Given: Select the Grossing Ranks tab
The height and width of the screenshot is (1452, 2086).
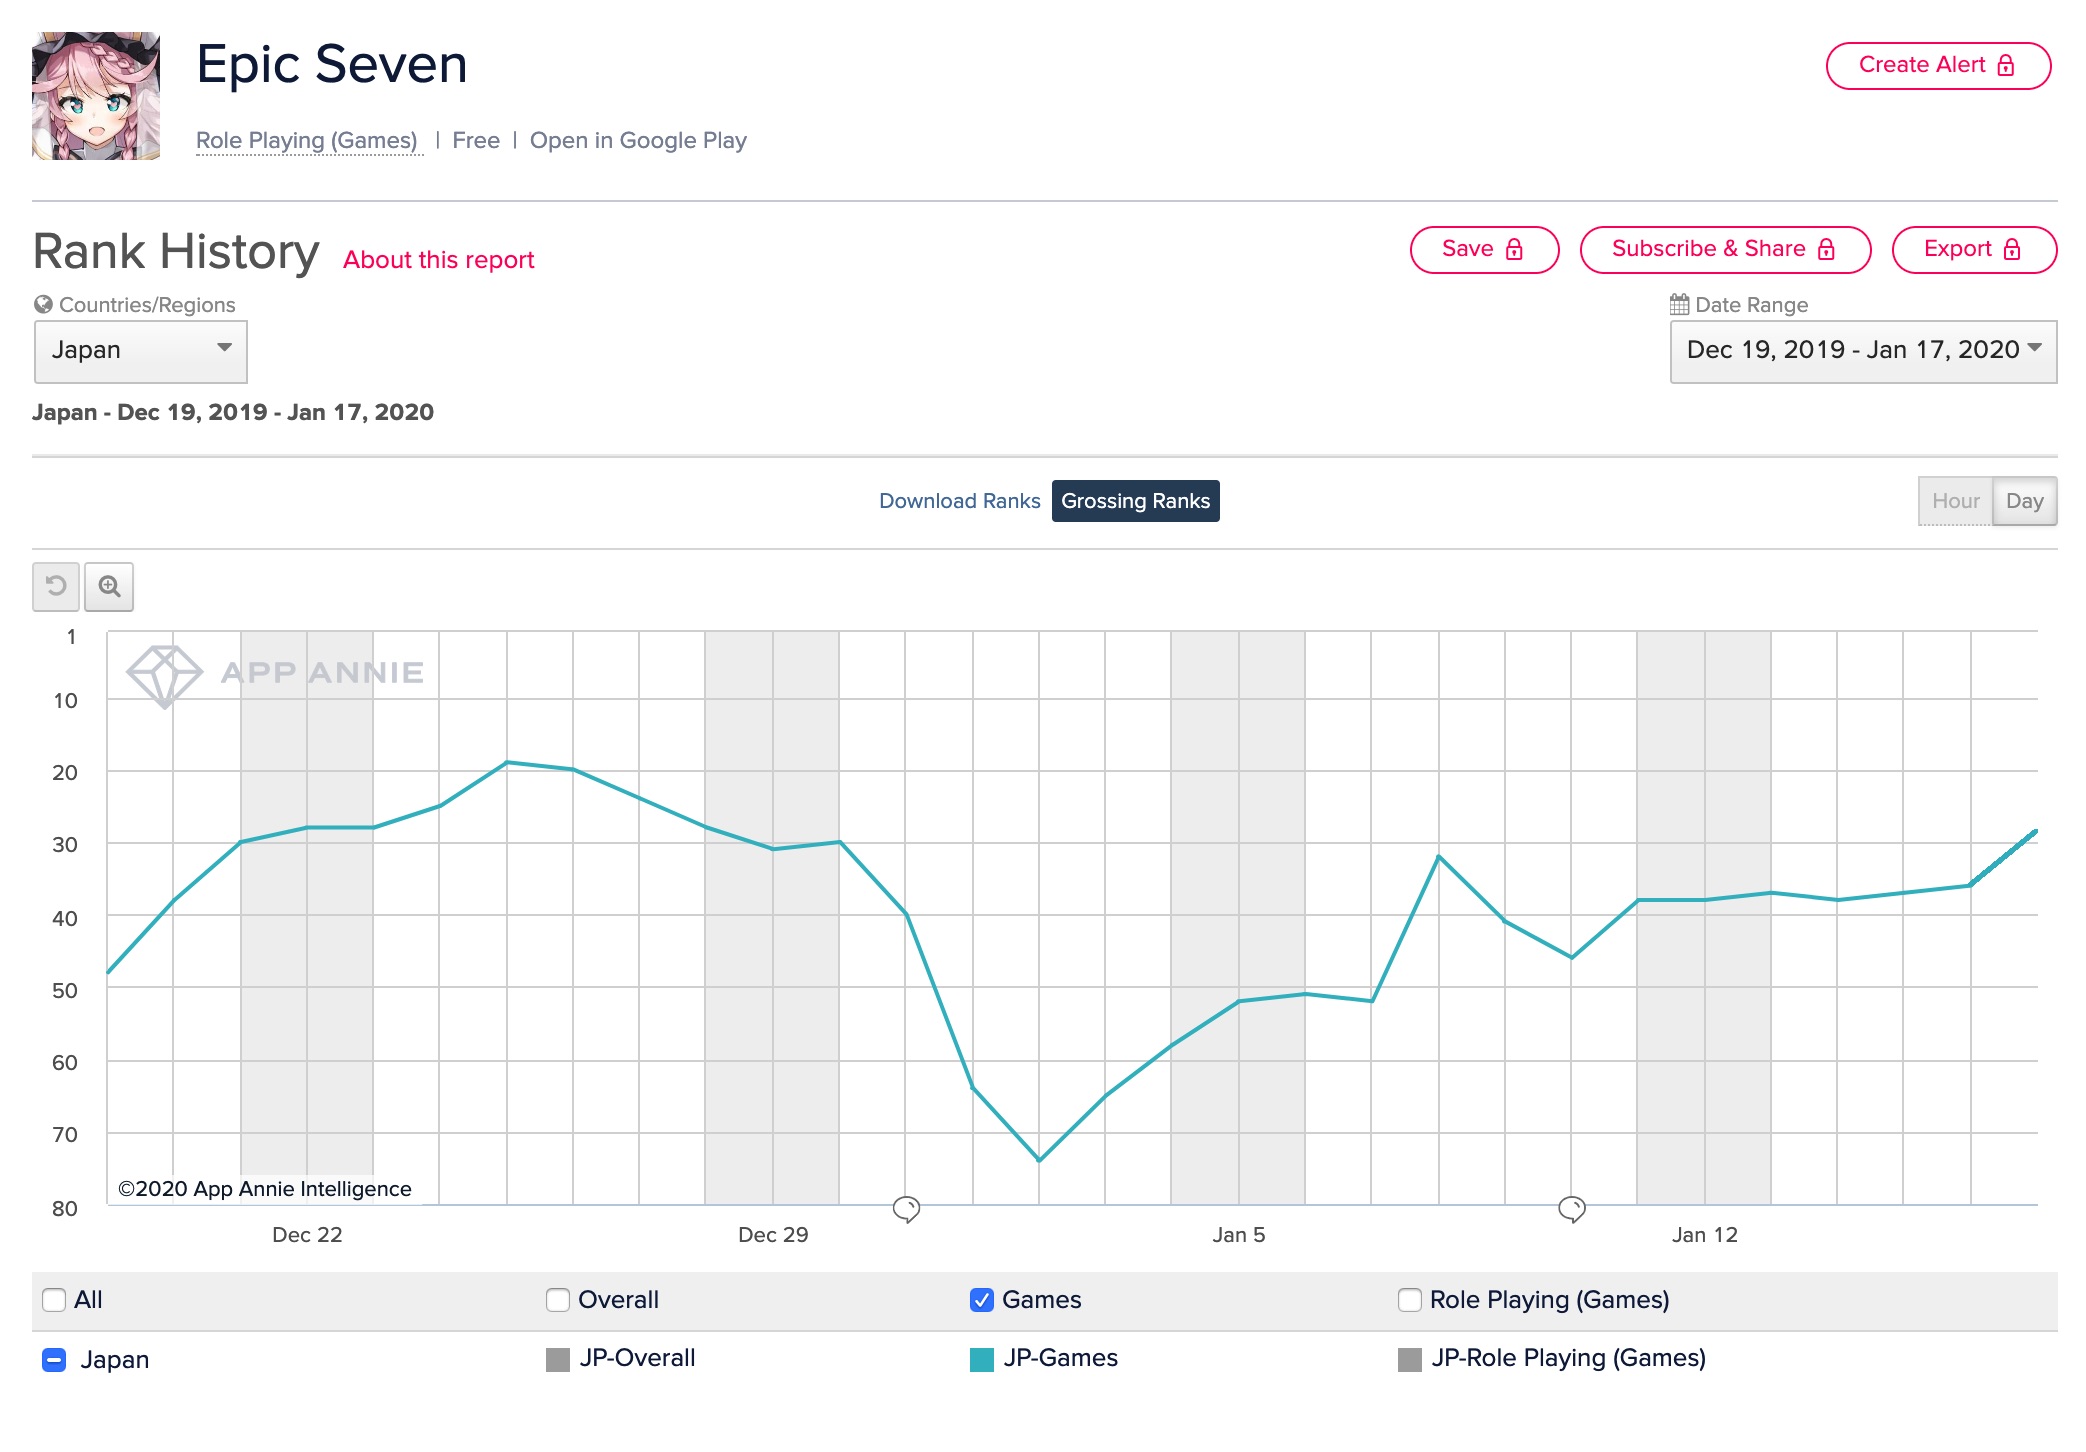Looking at the screenshot, I should point(1135,501).
